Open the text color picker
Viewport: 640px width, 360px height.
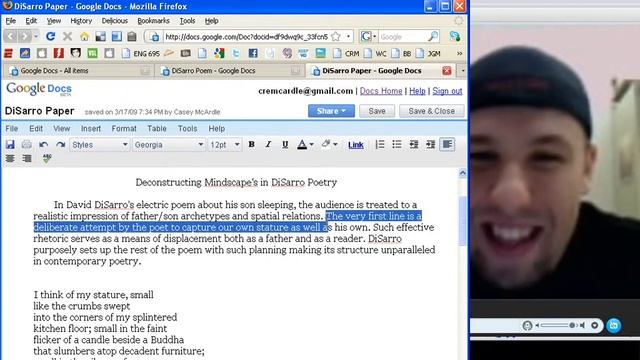coord(302,144)
